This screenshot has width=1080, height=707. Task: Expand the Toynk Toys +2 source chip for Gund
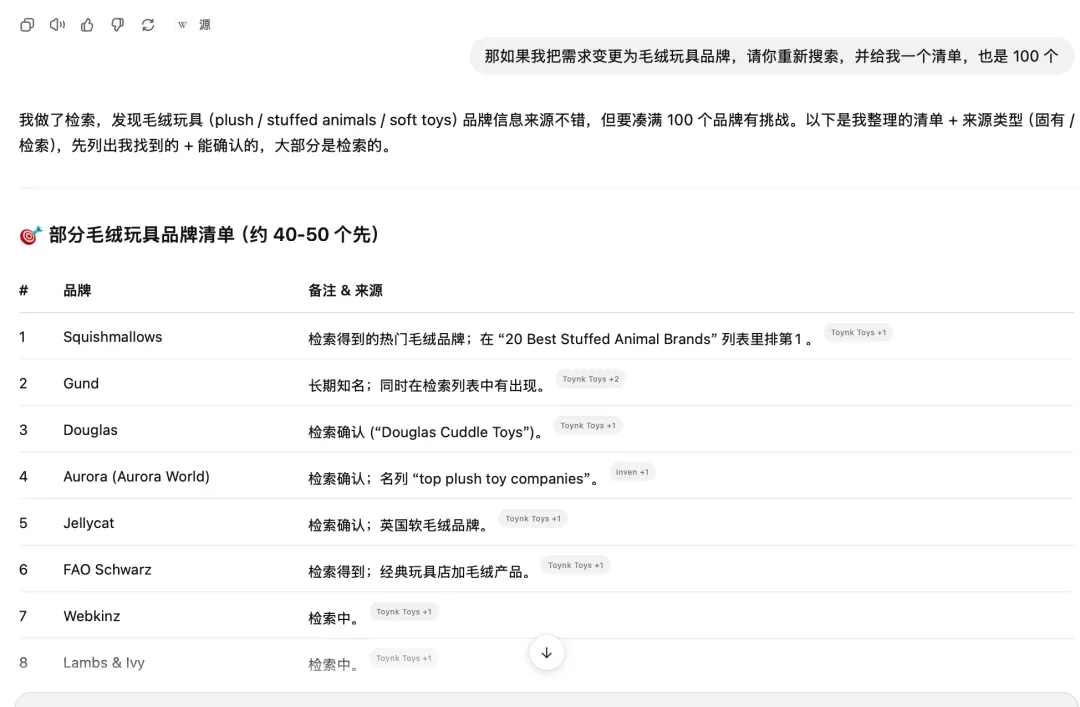(590, 379)
